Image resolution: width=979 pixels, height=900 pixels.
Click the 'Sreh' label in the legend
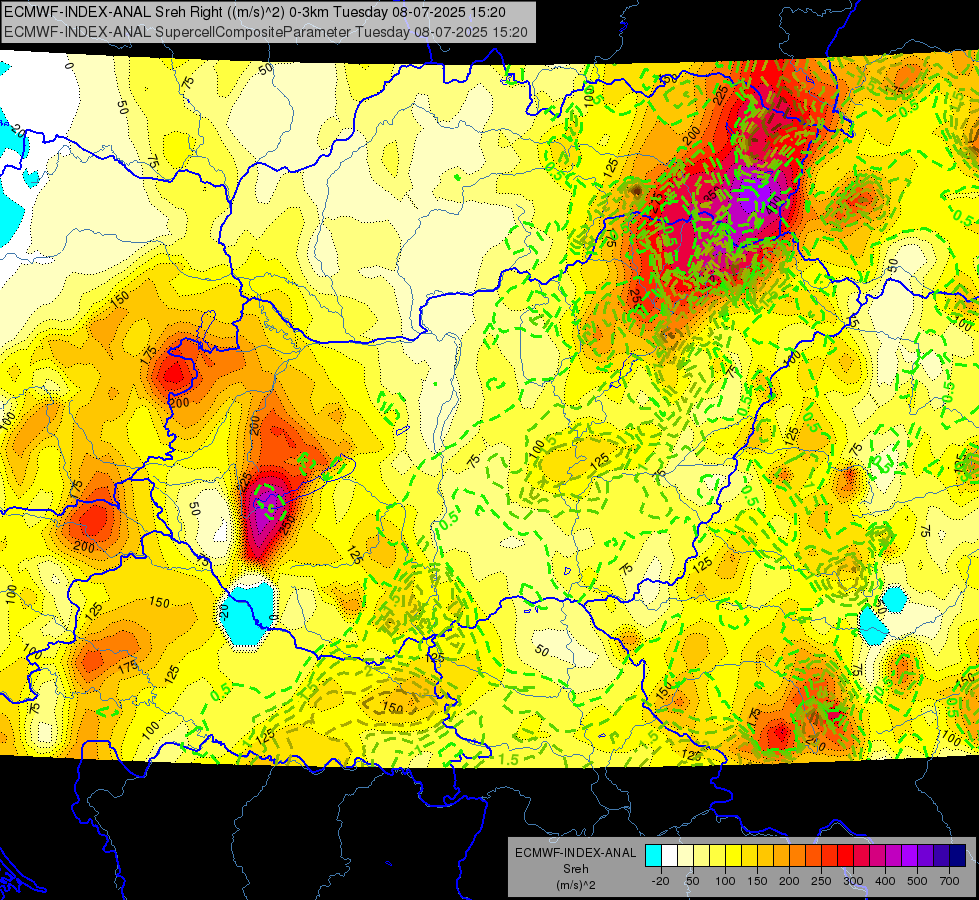[575, 869]
